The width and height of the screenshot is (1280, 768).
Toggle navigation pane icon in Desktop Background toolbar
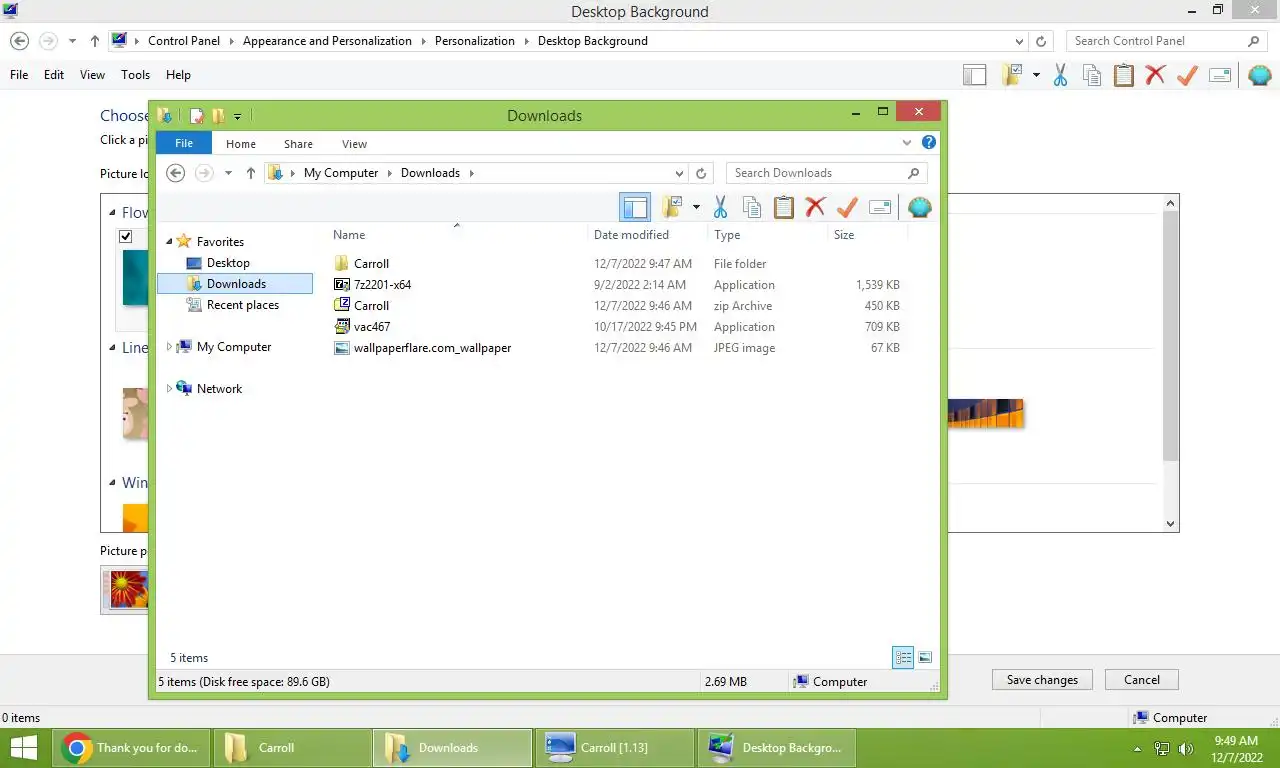pyautogui.click(x=975, y=75)
